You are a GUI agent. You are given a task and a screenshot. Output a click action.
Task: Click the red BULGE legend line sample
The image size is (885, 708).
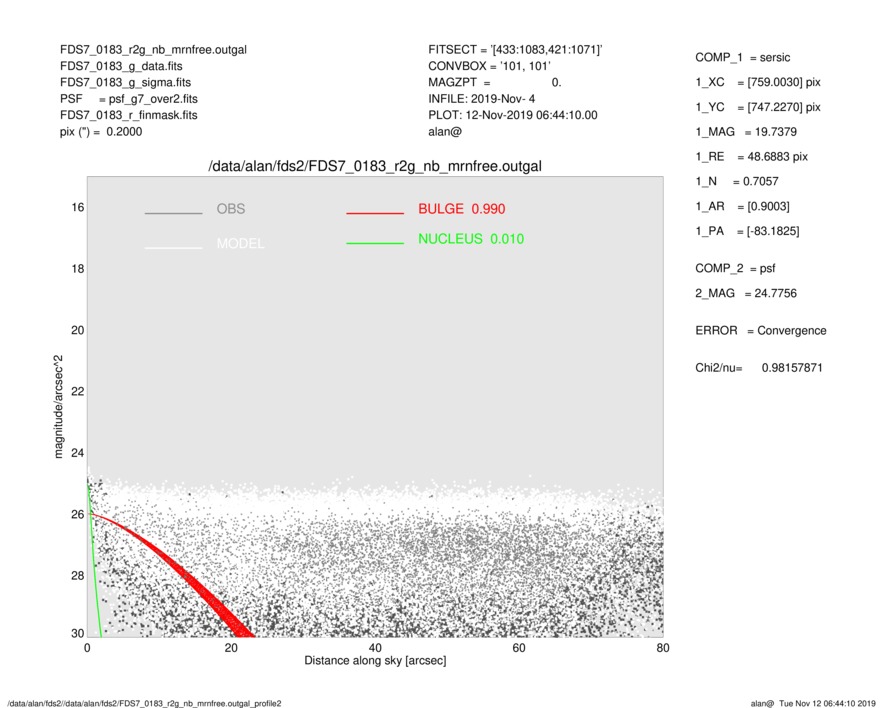tap(375, 213)
